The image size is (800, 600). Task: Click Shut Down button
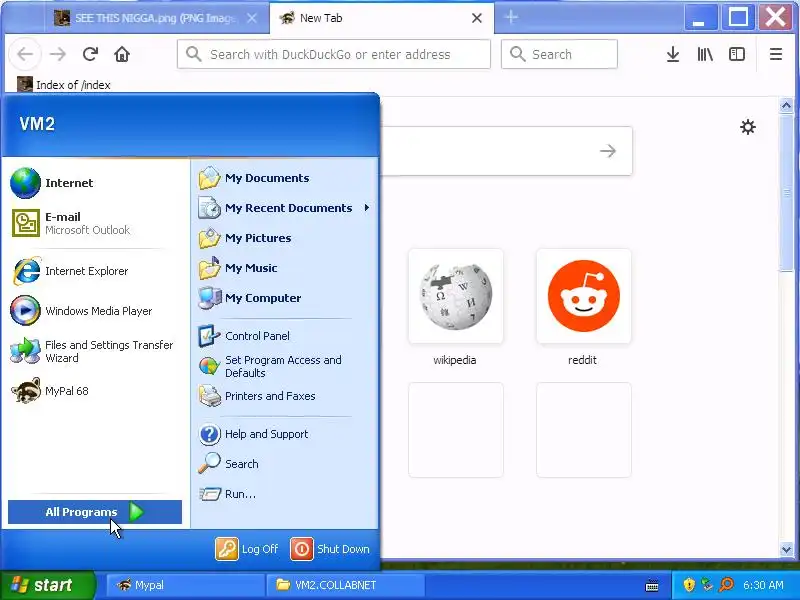(x=330, y=549)
